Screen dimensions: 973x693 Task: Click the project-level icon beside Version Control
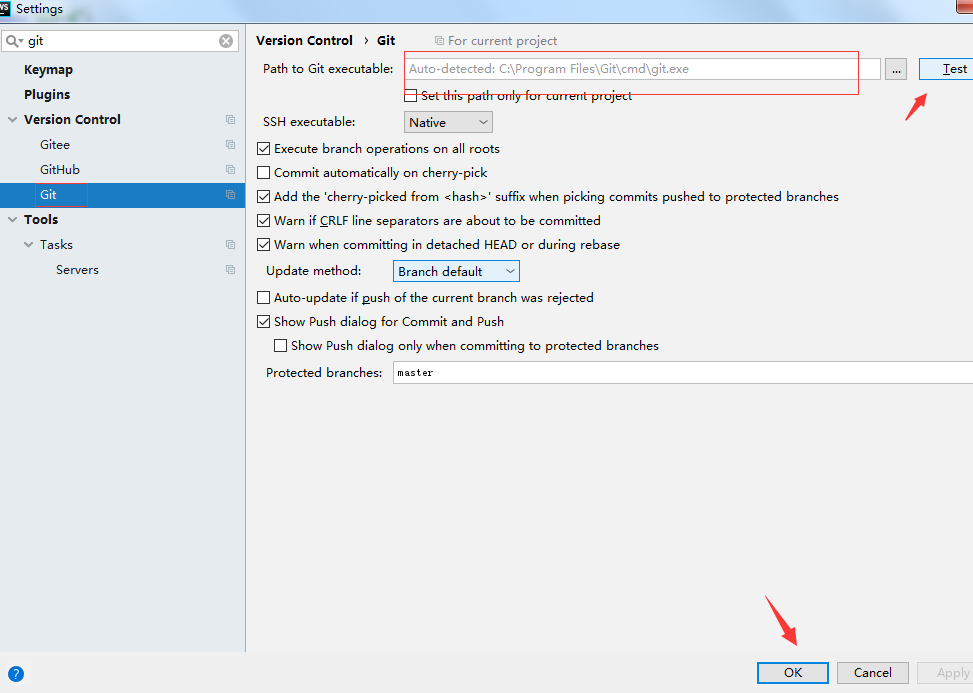click(231, 119)
